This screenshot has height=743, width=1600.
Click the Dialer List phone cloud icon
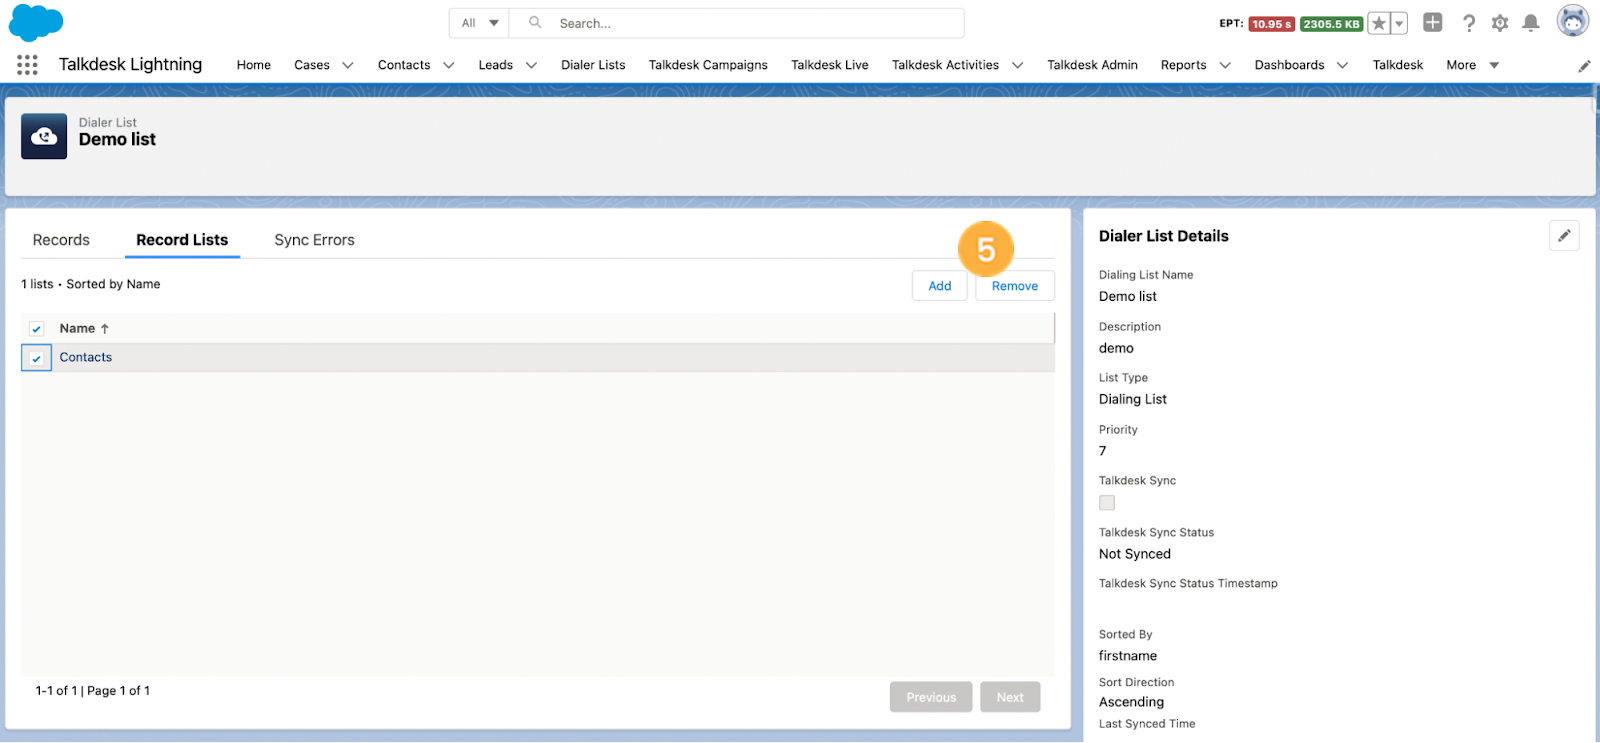point(44,136)
